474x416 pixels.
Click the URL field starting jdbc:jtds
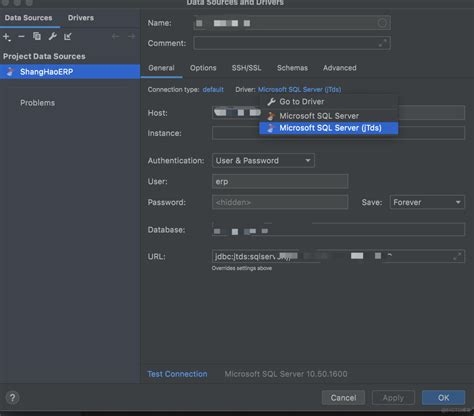[338, 256]
